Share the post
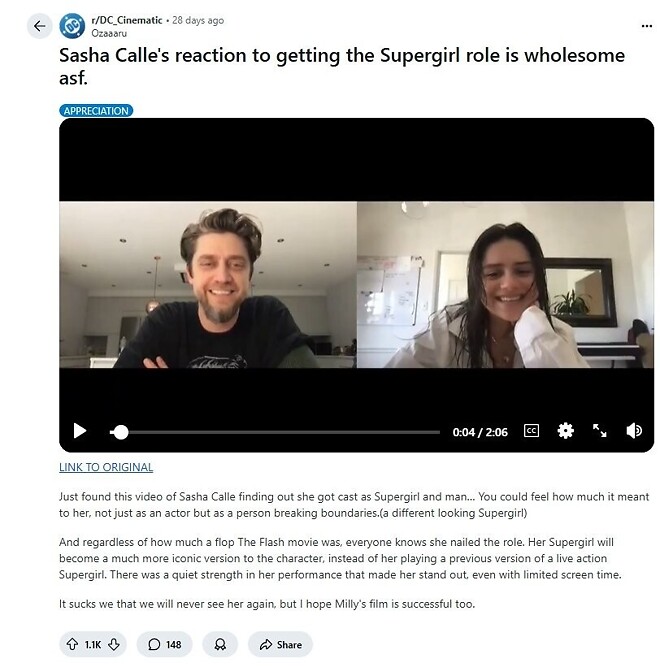 [x=280, y=644]
